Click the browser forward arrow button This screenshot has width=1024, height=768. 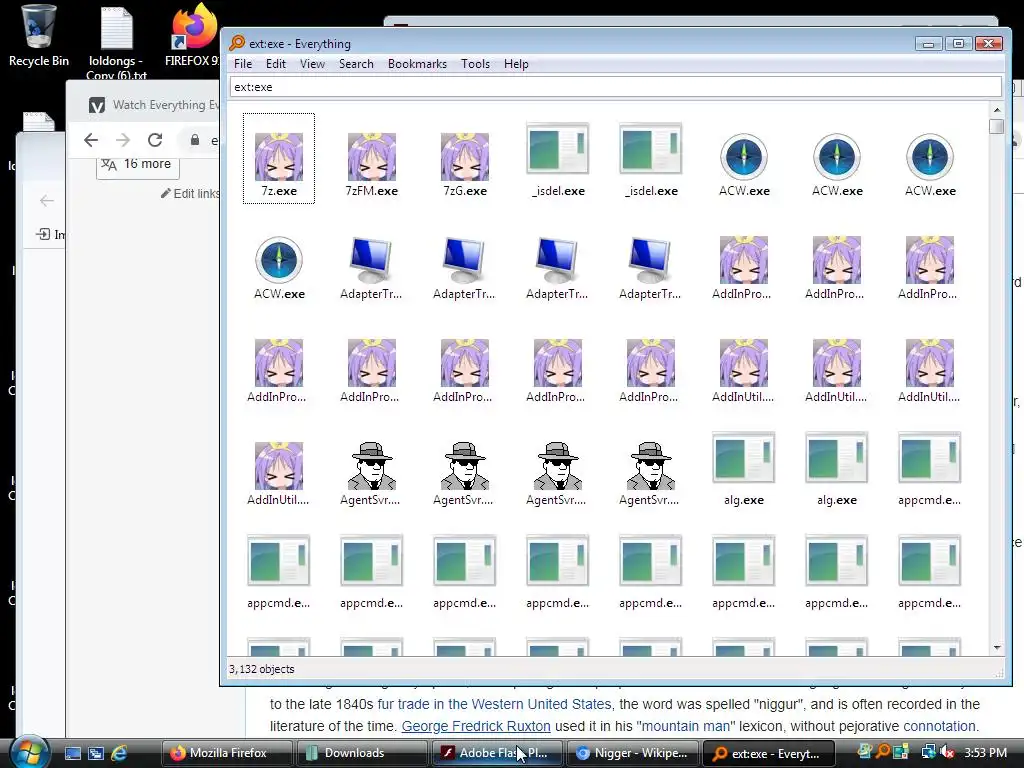123,140
